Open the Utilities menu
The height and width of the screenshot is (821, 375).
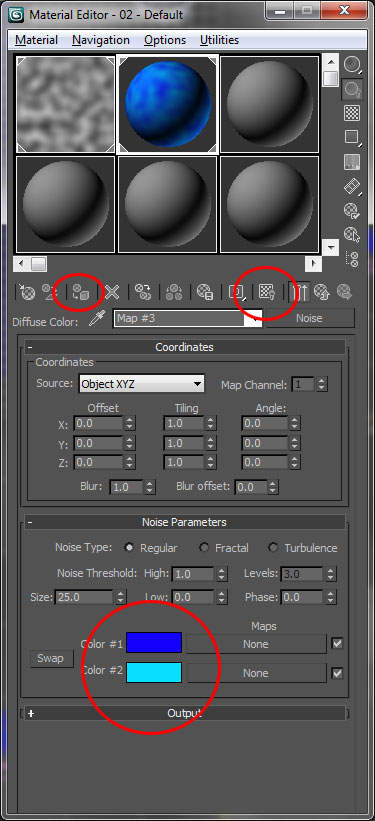click(x=219, y=40)
